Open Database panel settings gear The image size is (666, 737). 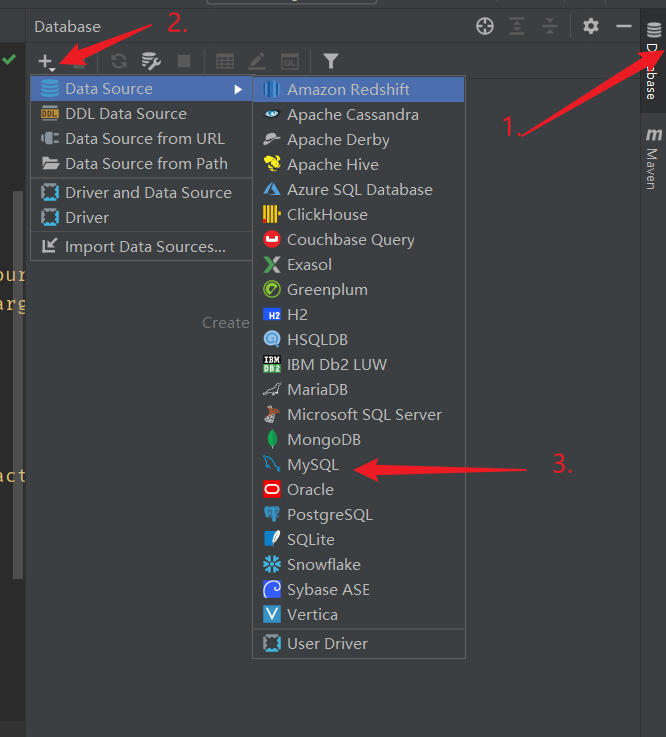click(591, 26)
